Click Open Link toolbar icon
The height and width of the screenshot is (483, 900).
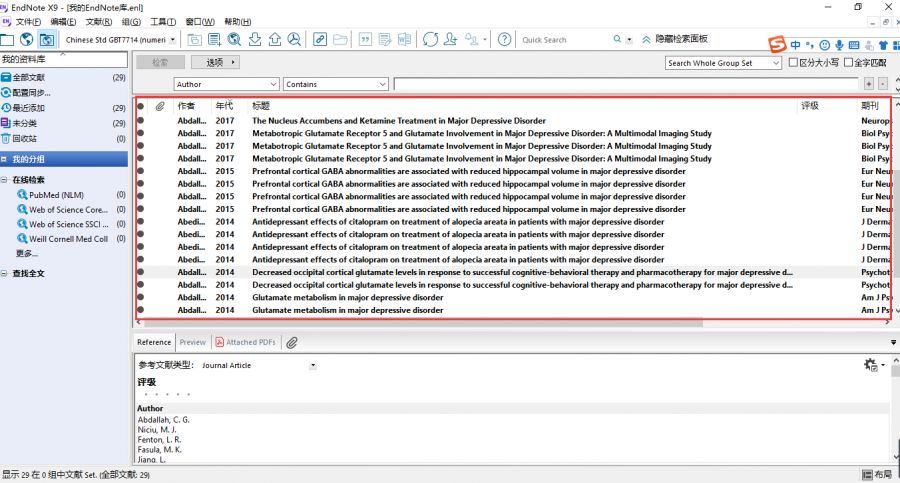click(320, 40)
